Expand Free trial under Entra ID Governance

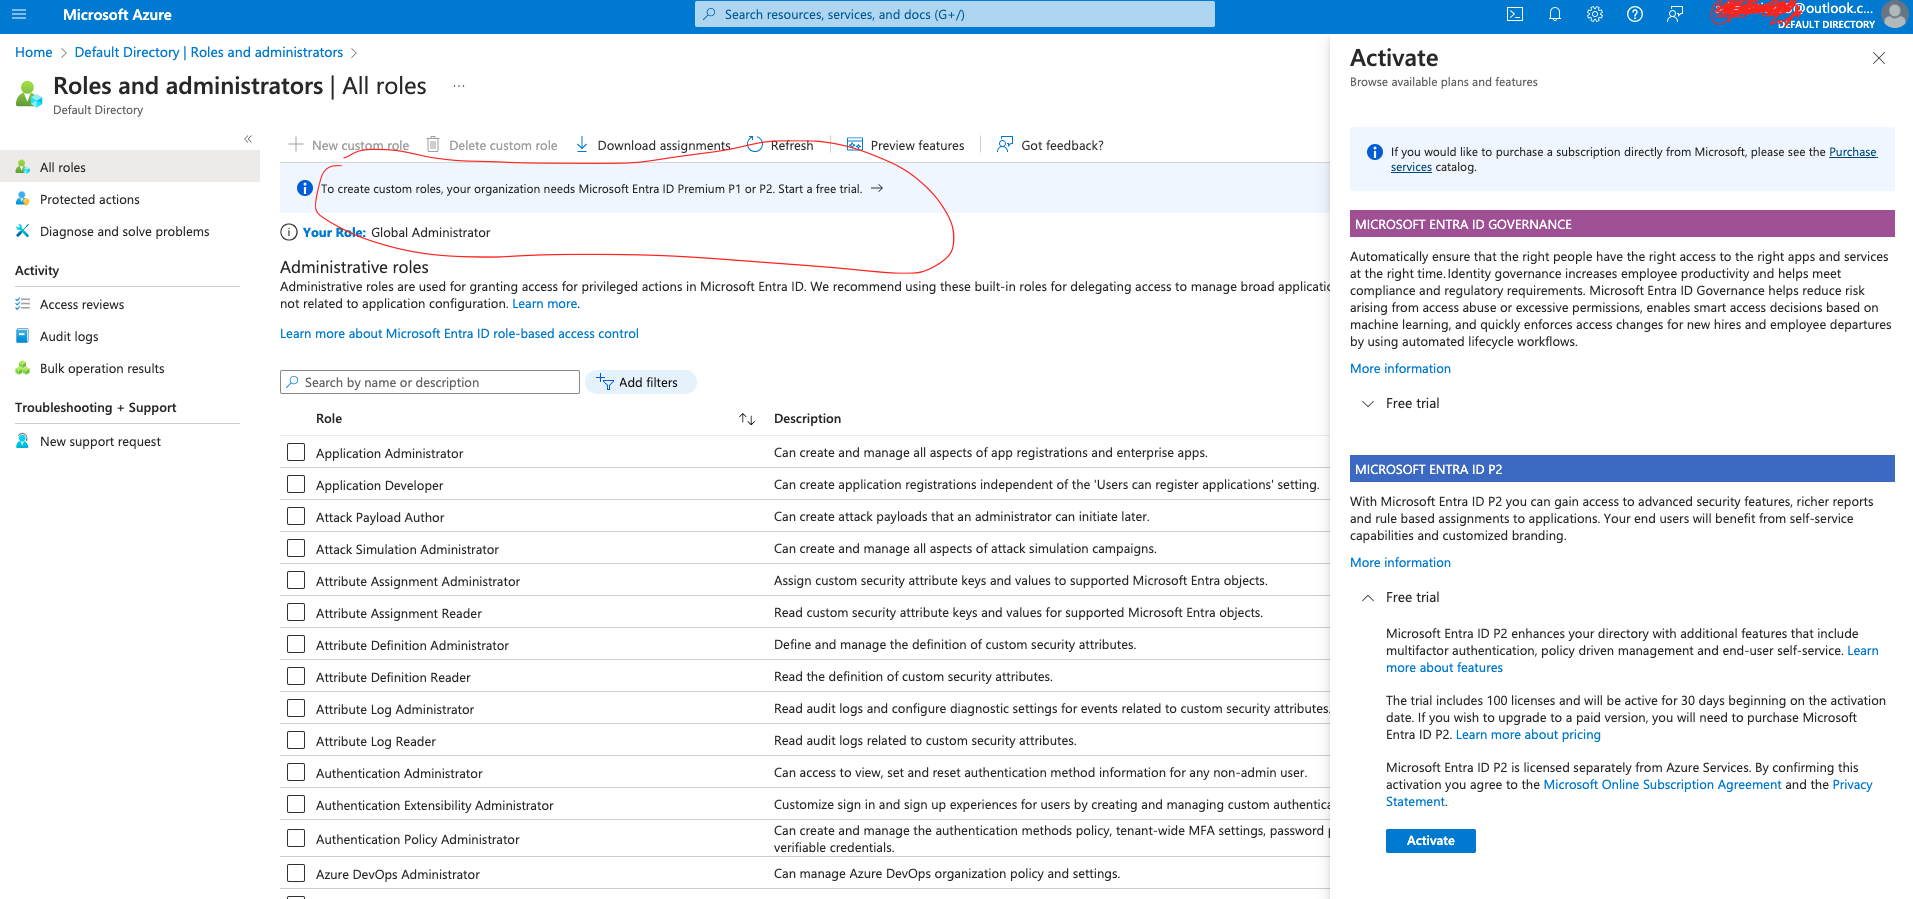coord(1401,403)
